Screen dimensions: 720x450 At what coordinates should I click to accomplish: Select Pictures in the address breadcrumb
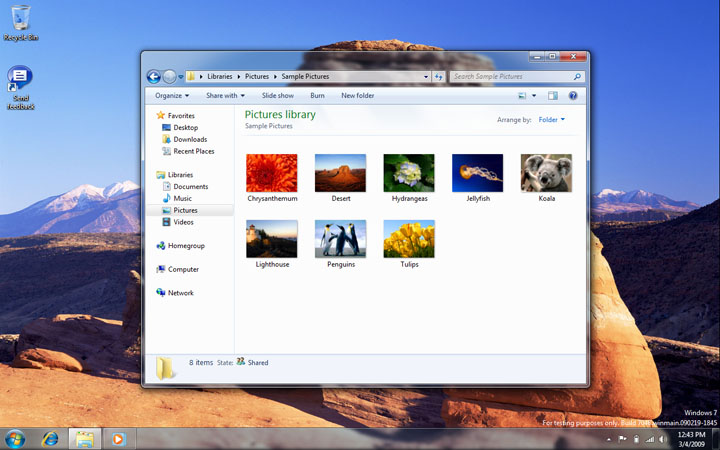click(257, 77)
